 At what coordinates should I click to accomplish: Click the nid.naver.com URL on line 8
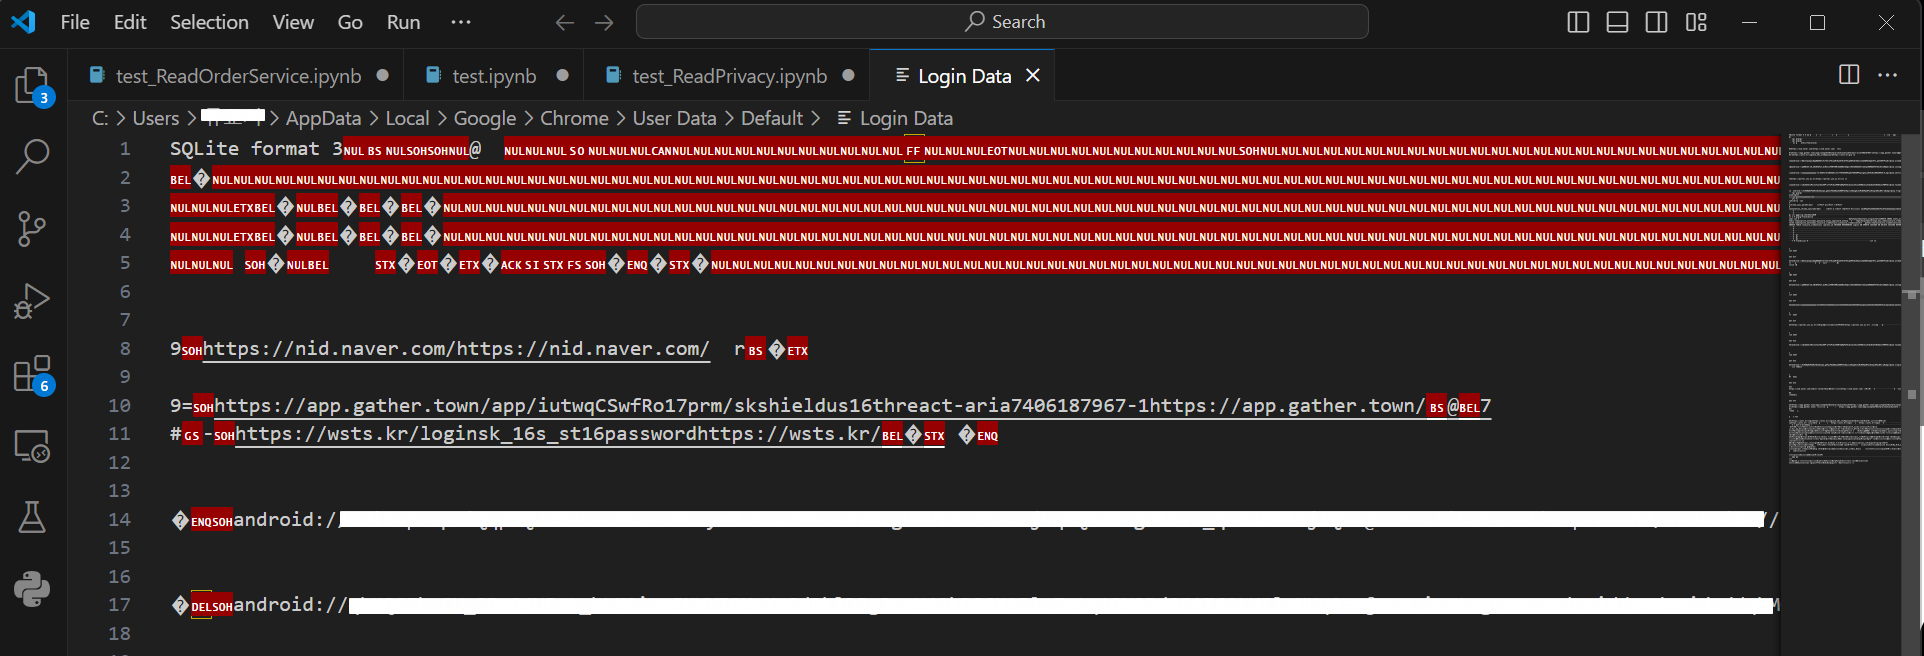pos(456,349)
